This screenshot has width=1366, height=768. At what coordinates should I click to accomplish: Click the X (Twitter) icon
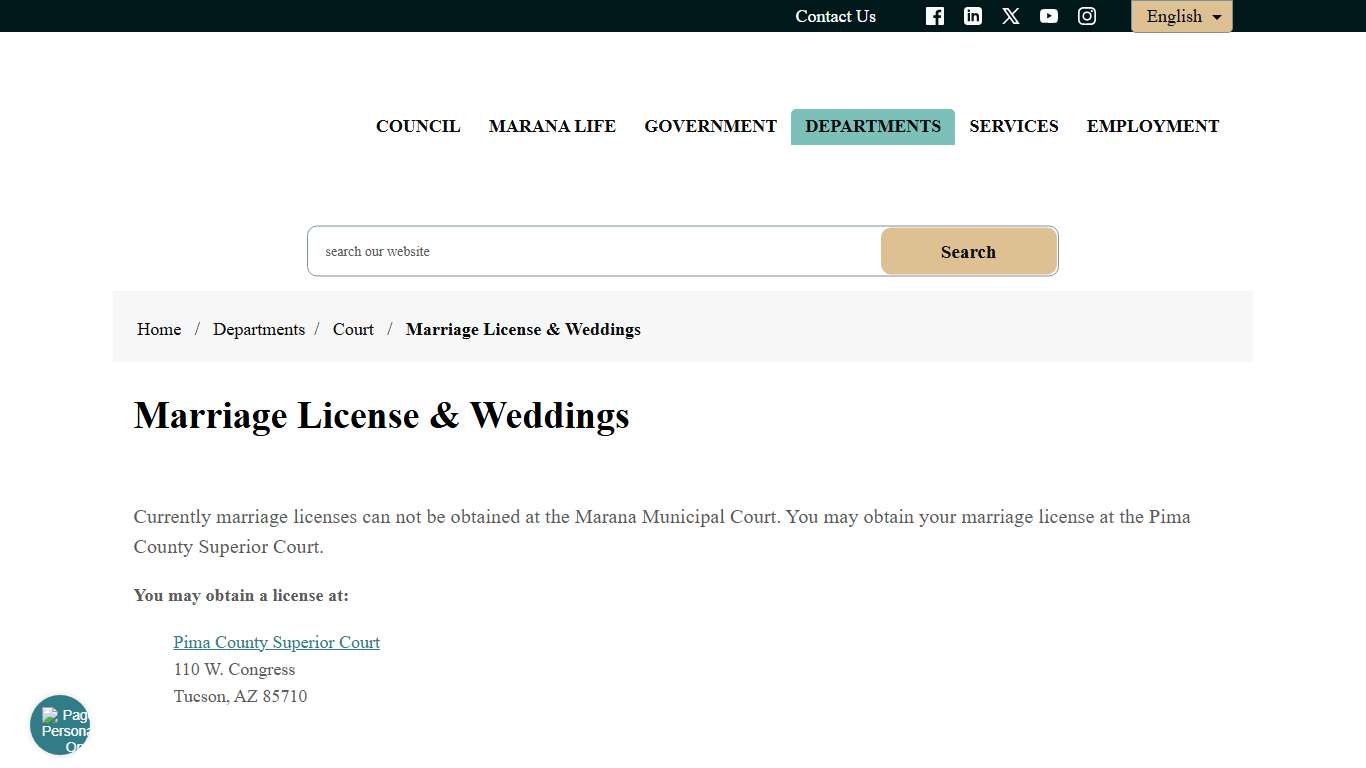tap(1010, 16)
